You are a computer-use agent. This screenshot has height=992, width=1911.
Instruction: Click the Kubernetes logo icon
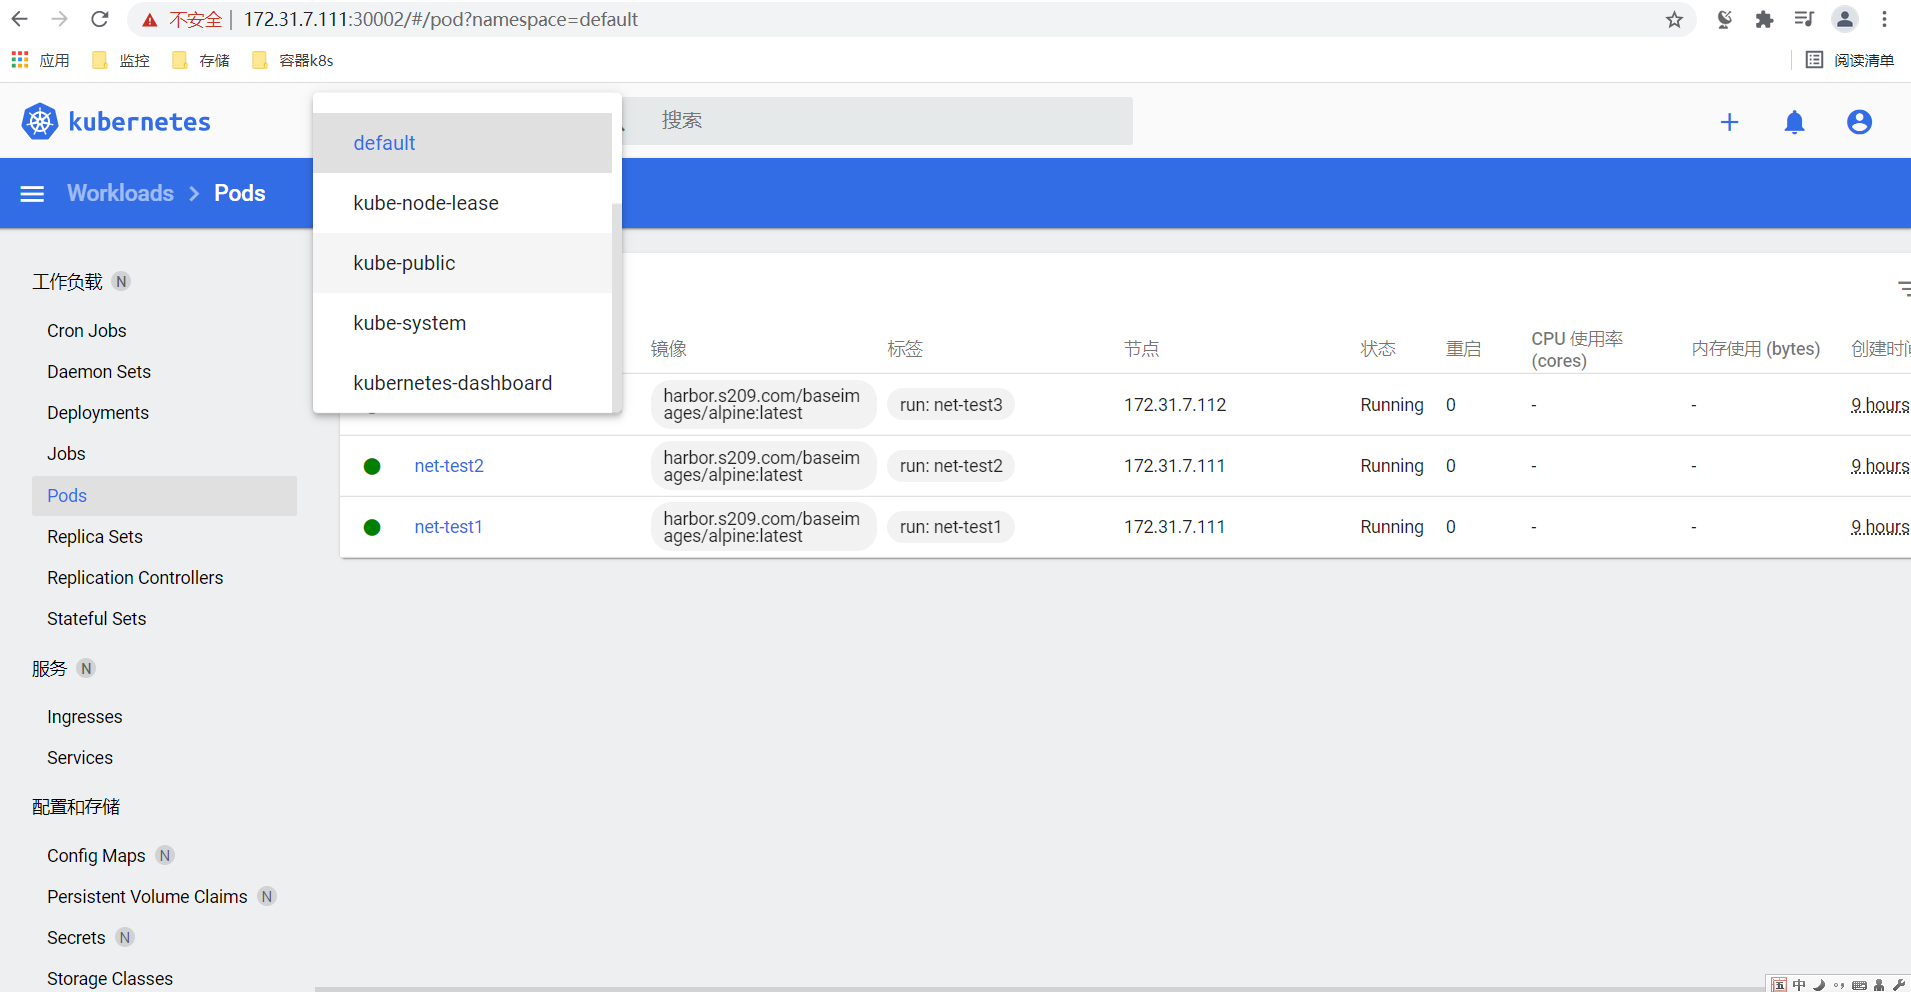(40, 122)
